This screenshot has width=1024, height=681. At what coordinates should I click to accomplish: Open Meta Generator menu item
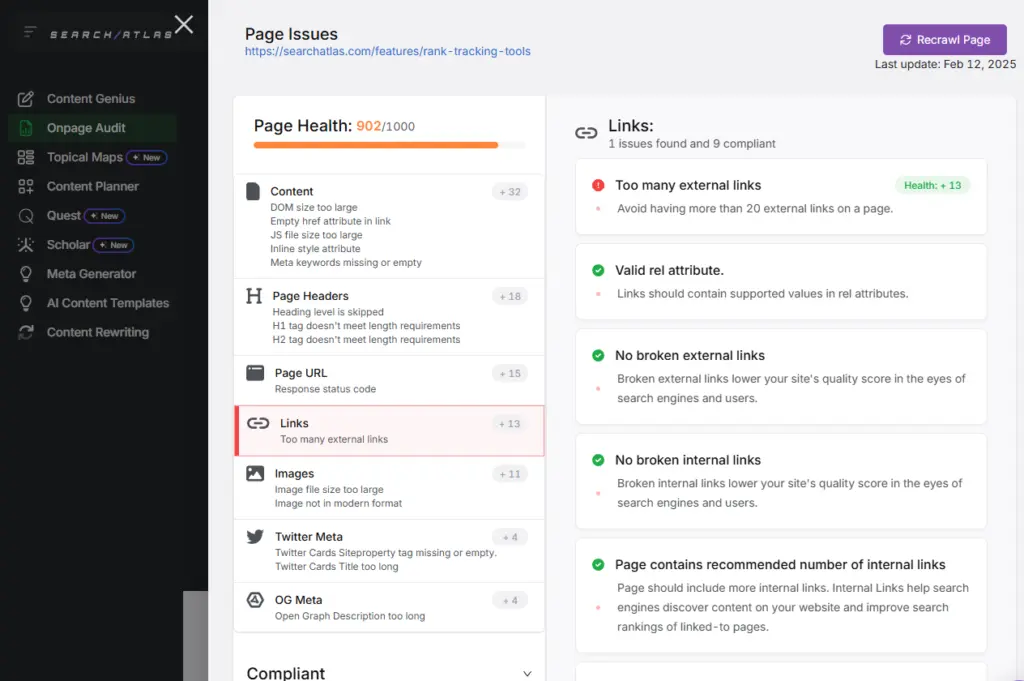point(92,274)
